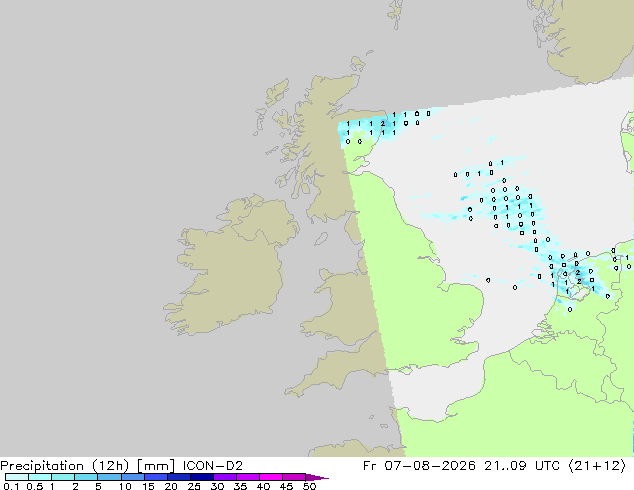Screen dimensions: 634x490
Task: Select the 2–5 mm legend color swatch
Action: [86, 477]
